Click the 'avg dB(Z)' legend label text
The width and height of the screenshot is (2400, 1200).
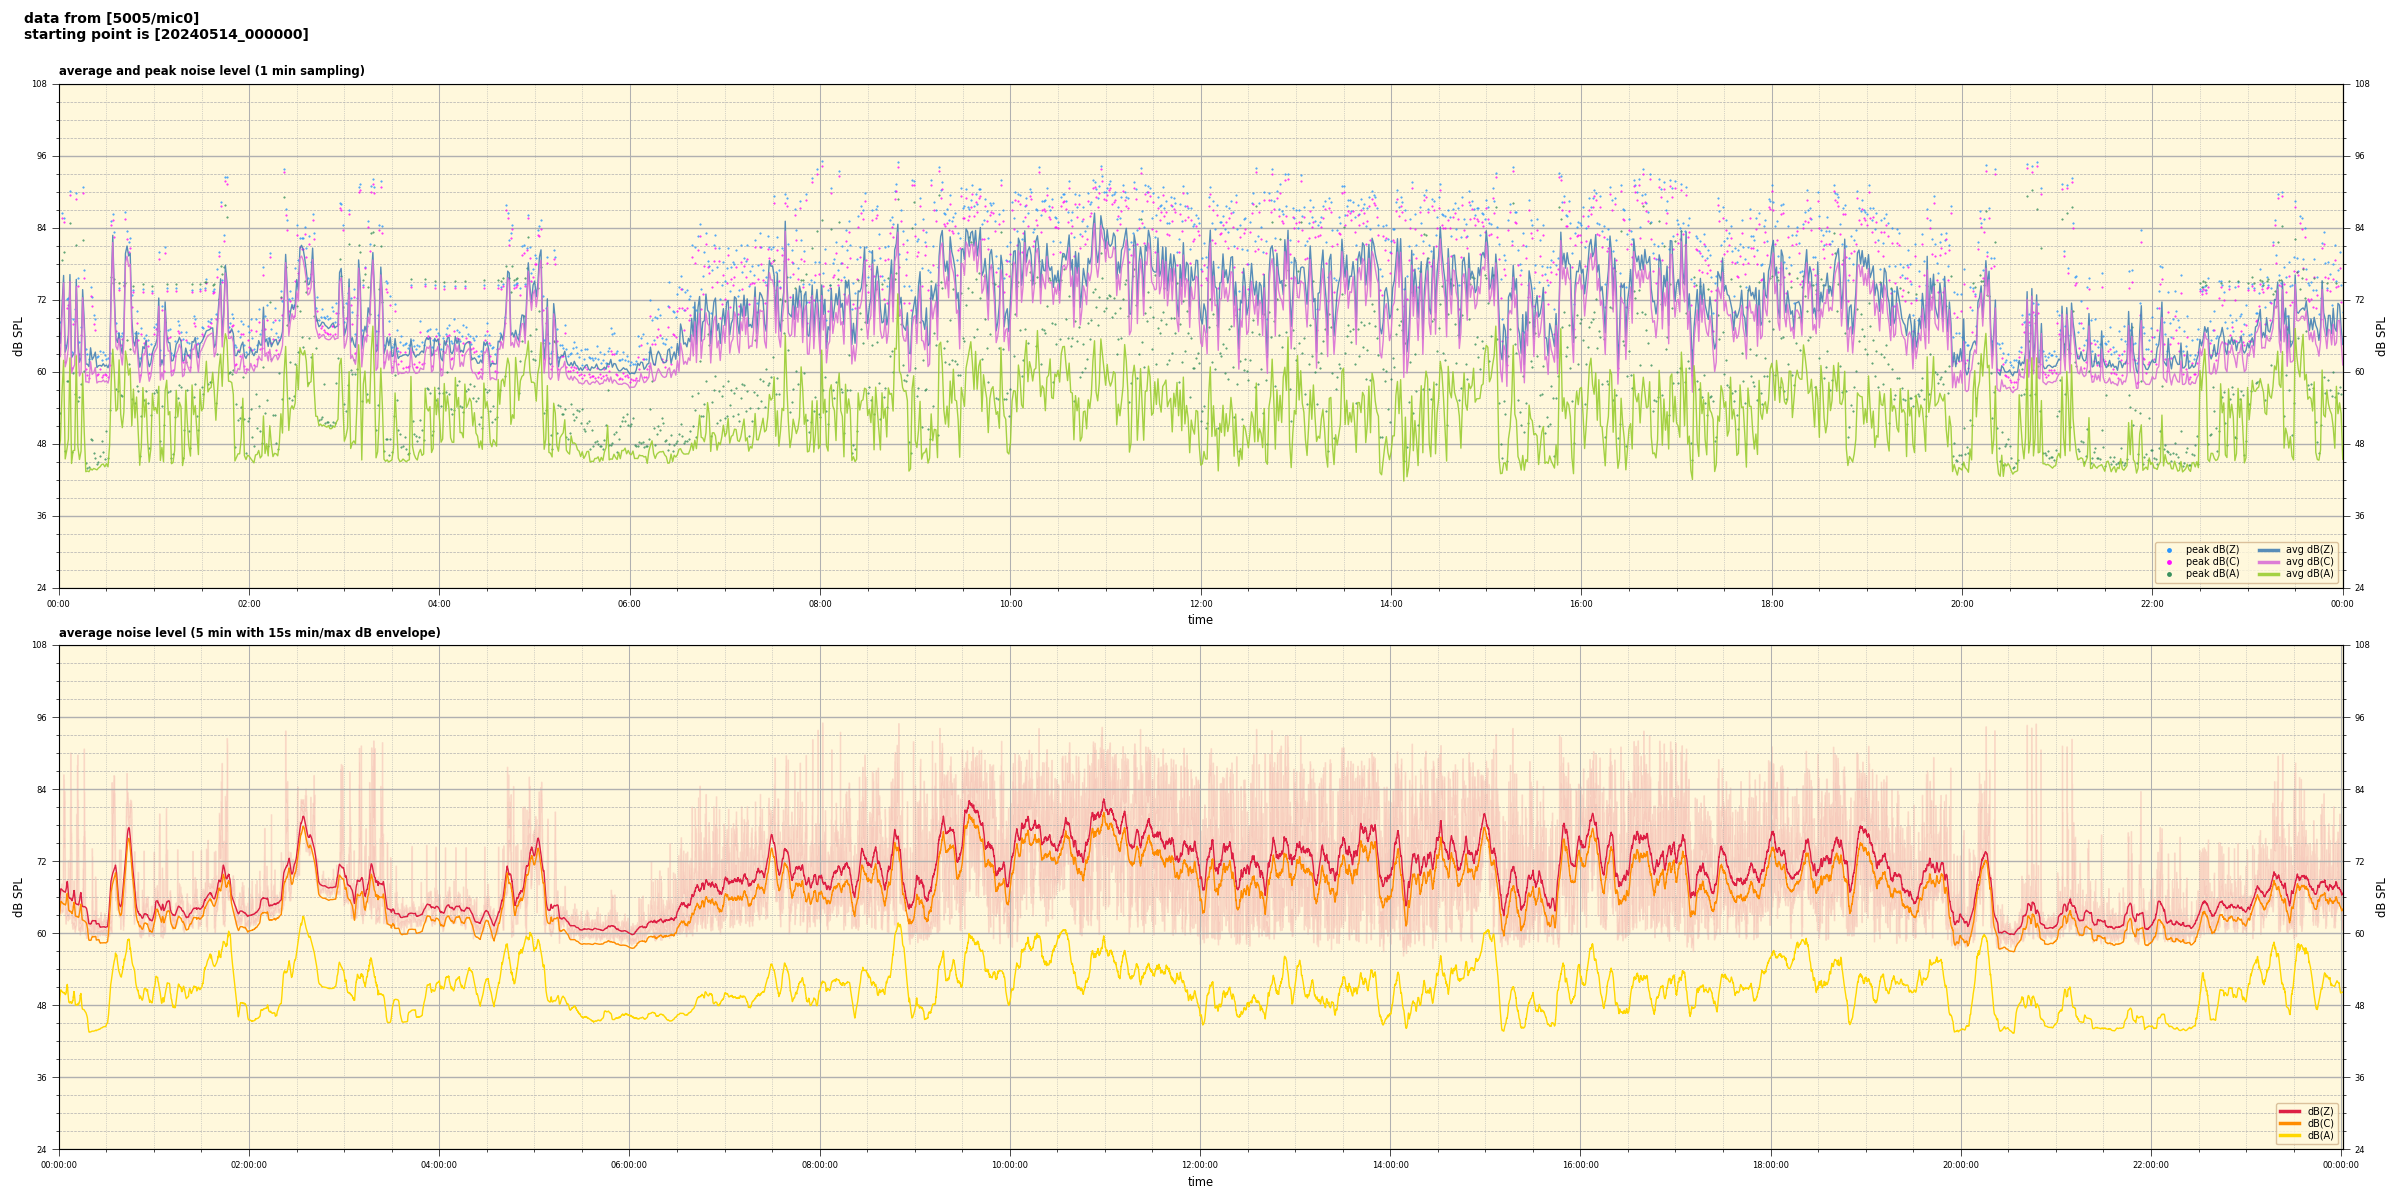[x=2309, y=550]
